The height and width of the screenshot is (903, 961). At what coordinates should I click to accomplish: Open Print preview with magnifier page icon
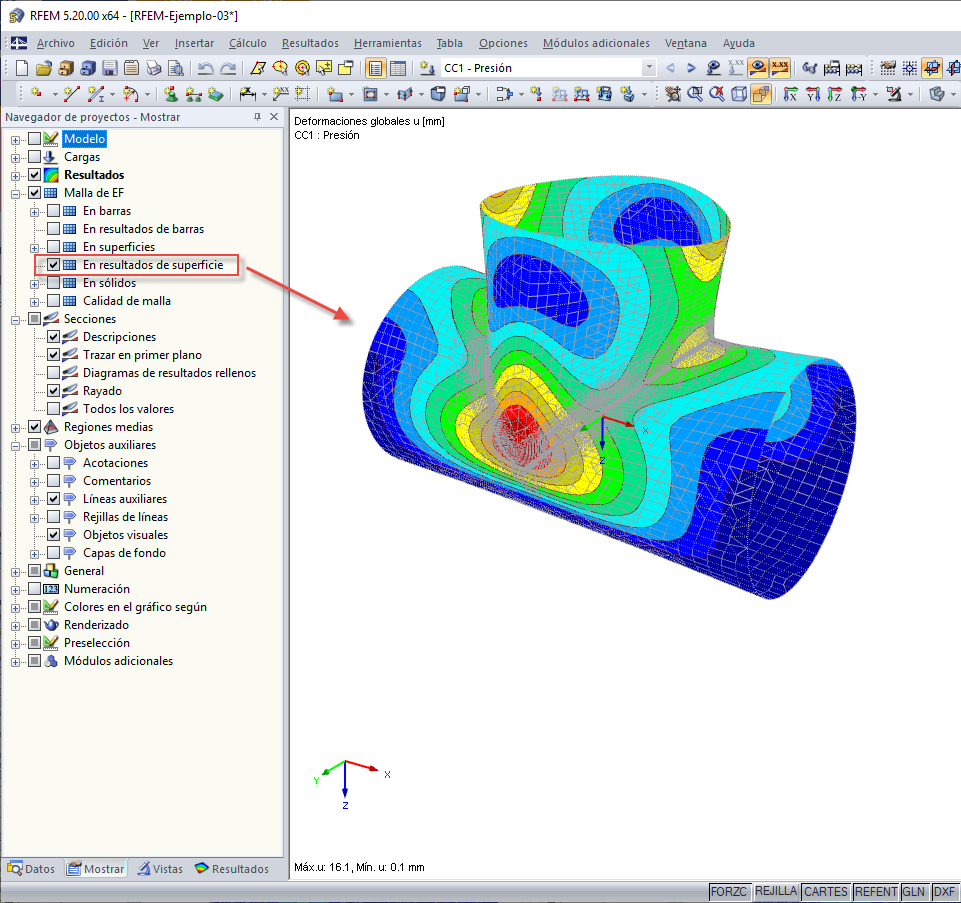tap(176, 68)
